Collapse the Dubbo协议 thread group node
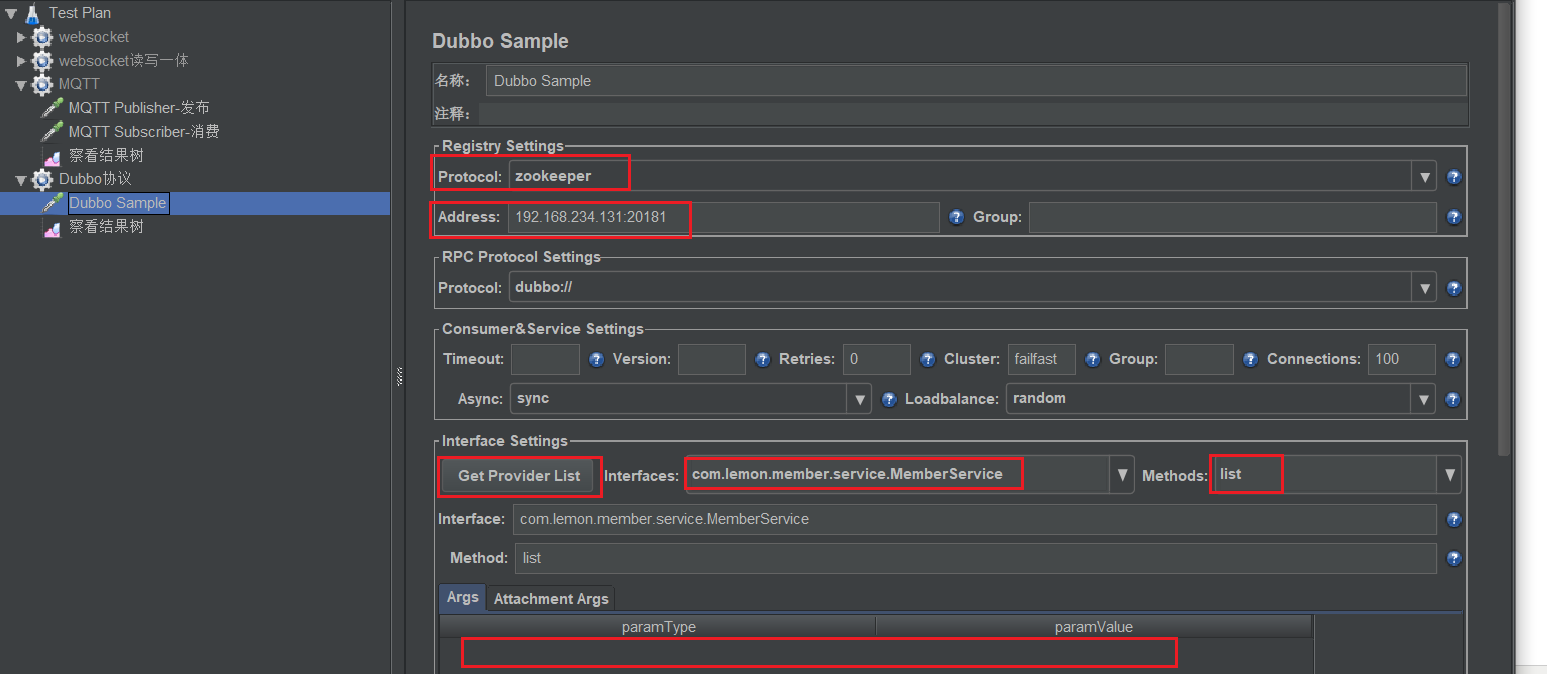Viewport: 1547px width, 674px height. pyautogui.click(x=21, y=180)
